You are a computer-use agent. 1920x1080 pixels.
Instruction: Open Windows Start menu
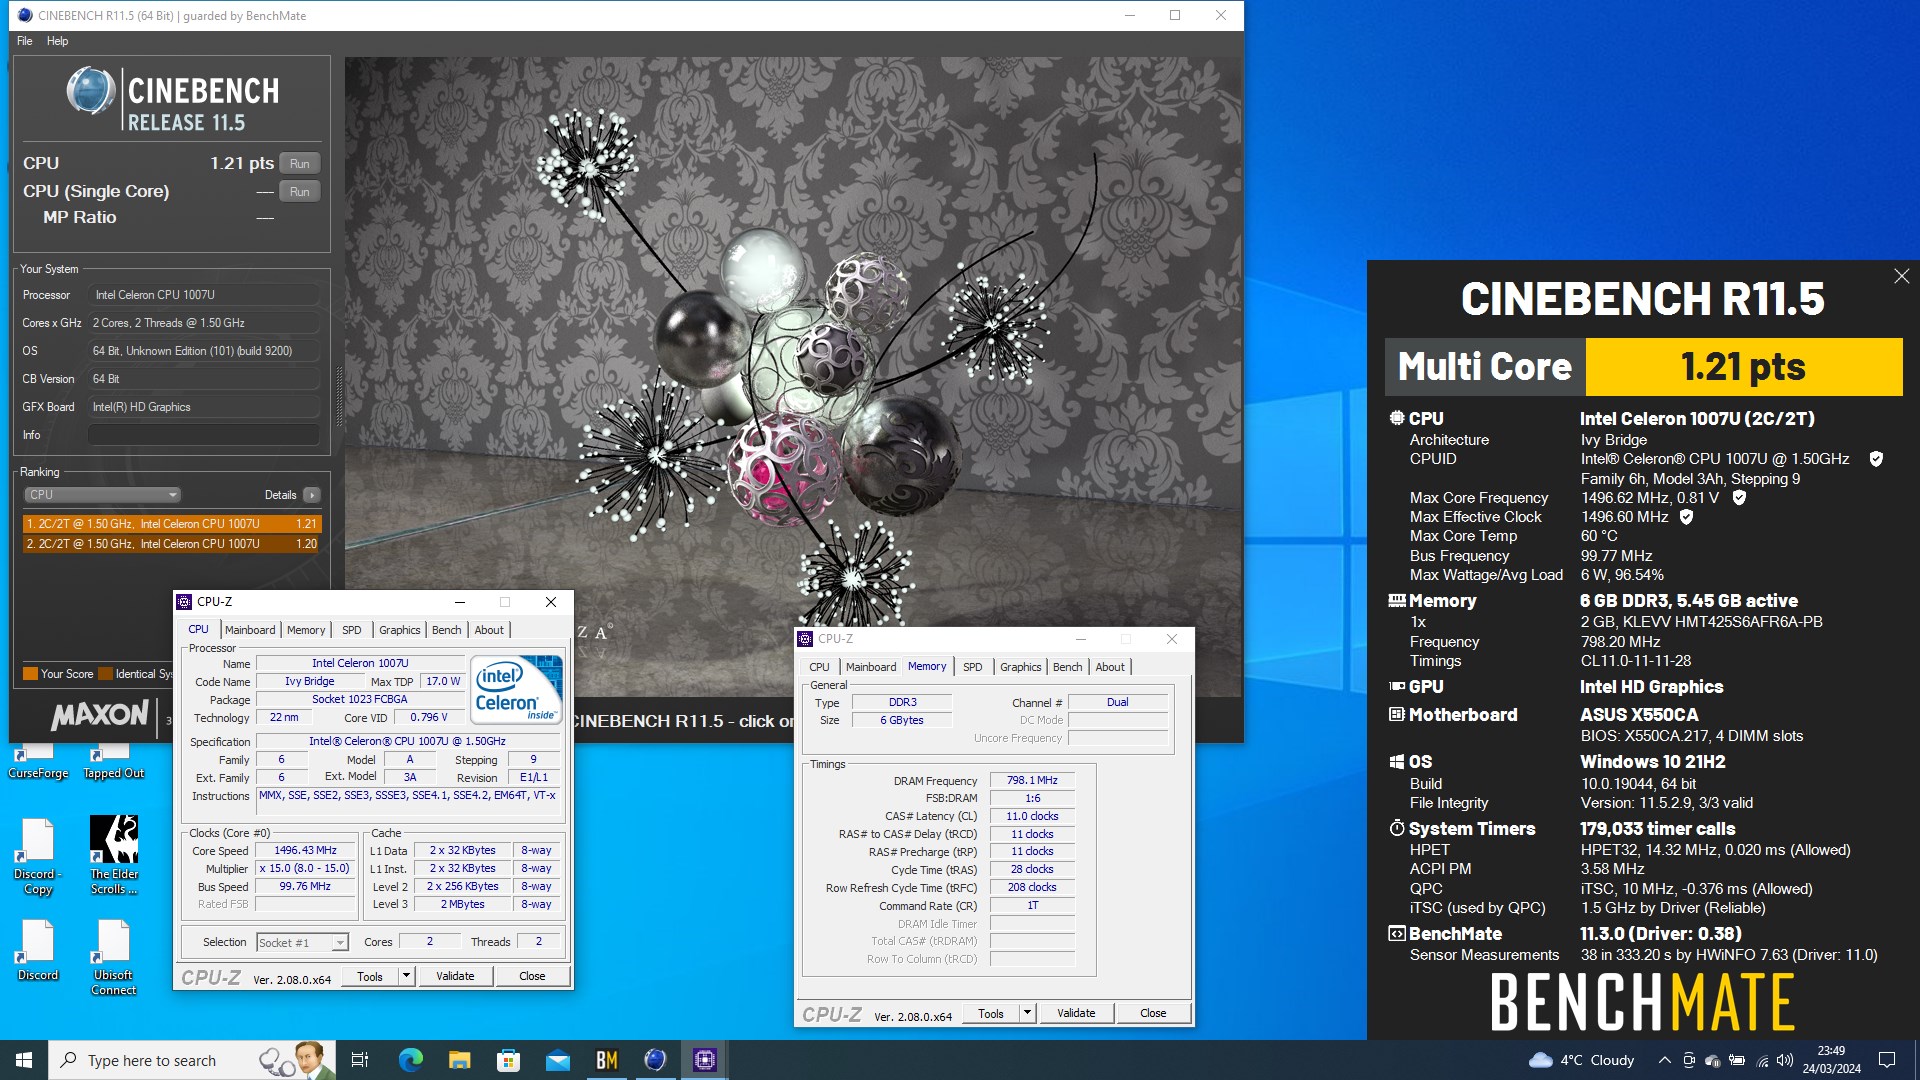[24, 1060]
